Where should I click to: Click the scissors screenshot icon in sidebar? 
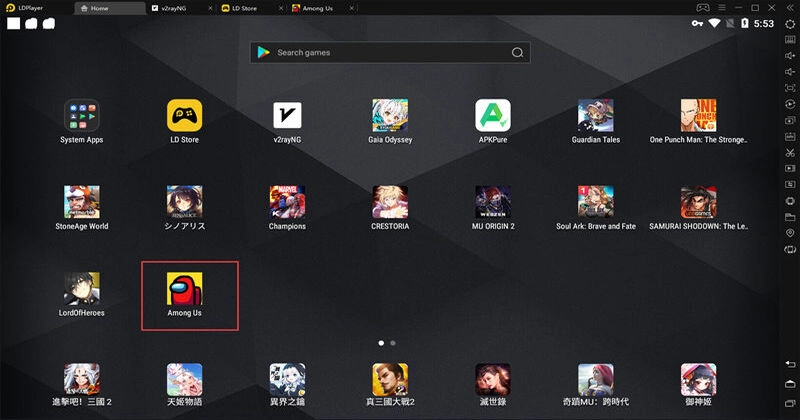(790, 152)
